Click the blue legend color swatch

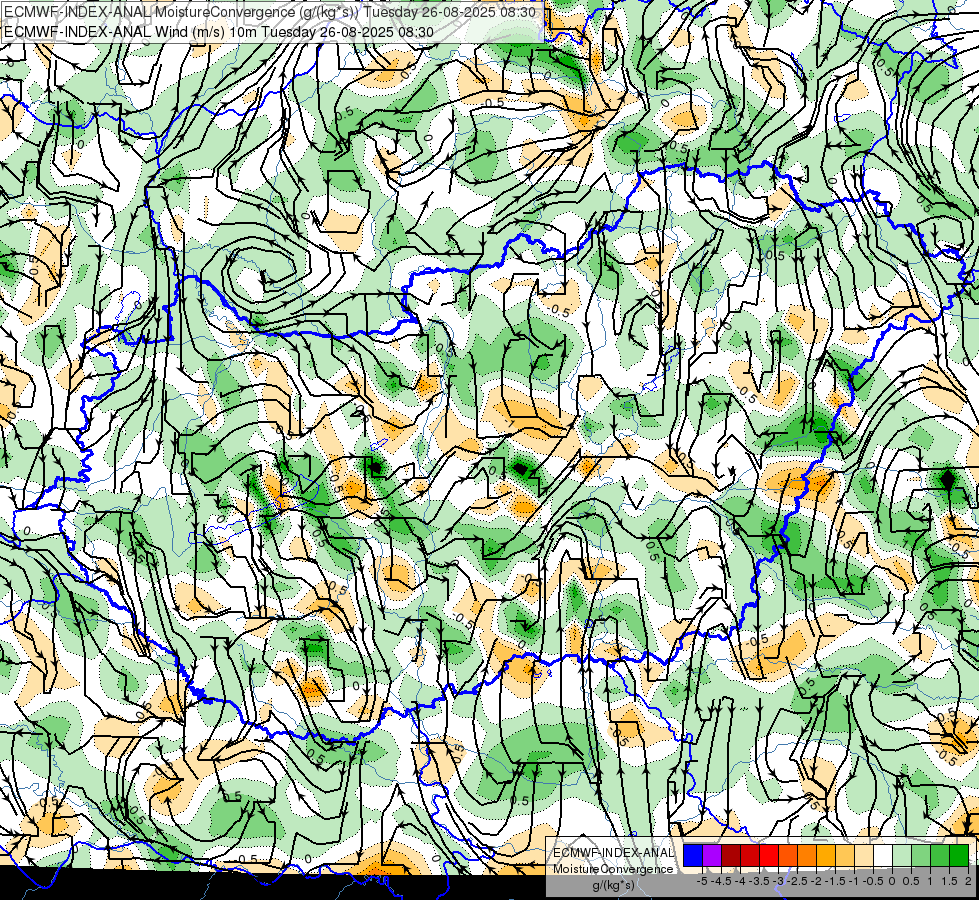click(693, 855)
